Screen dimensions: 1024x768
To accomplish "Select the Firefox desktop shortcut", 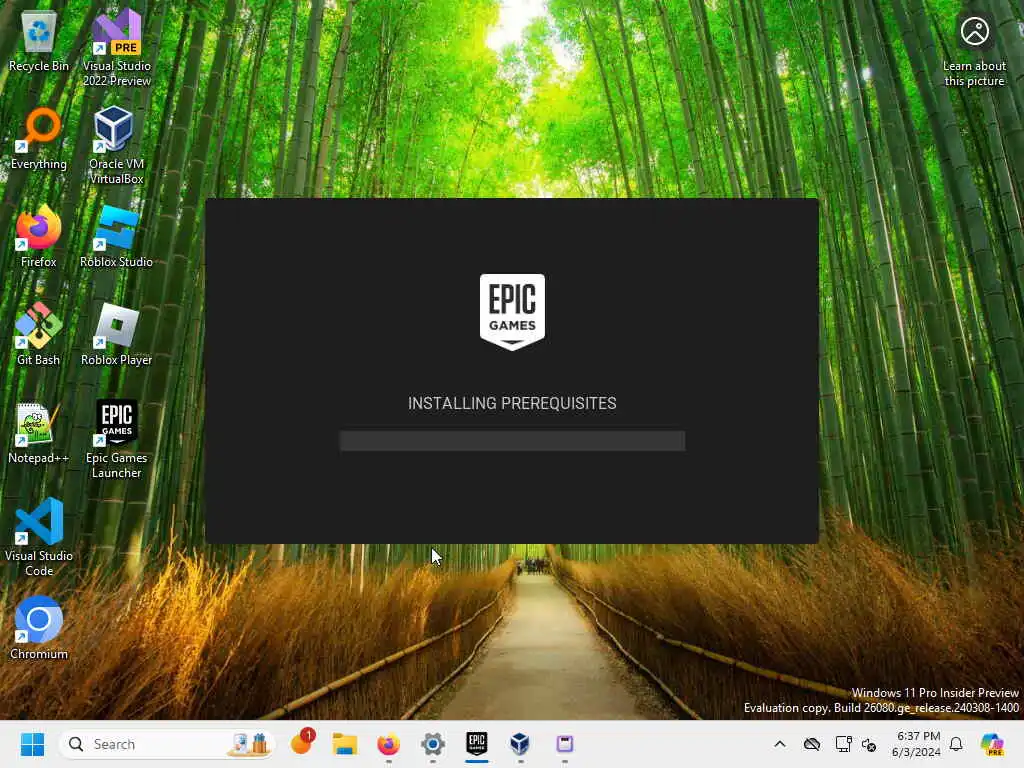I will coord(39,237).
